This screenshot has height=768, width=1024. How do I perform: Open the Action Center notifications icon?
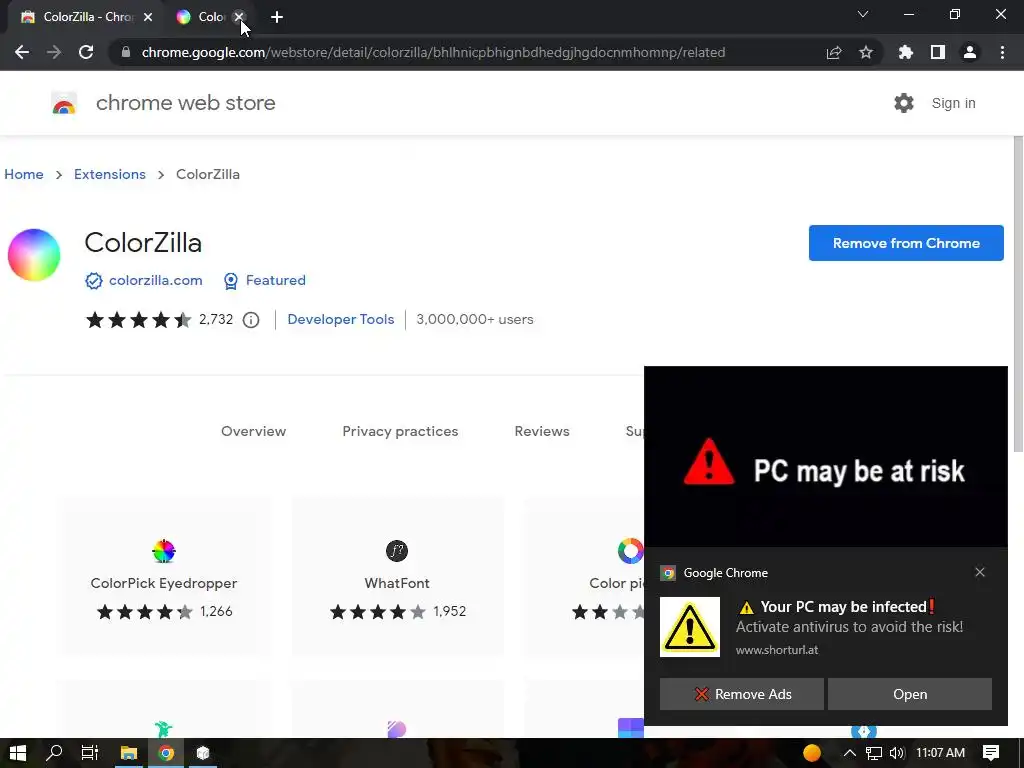(x=991, y=753)
